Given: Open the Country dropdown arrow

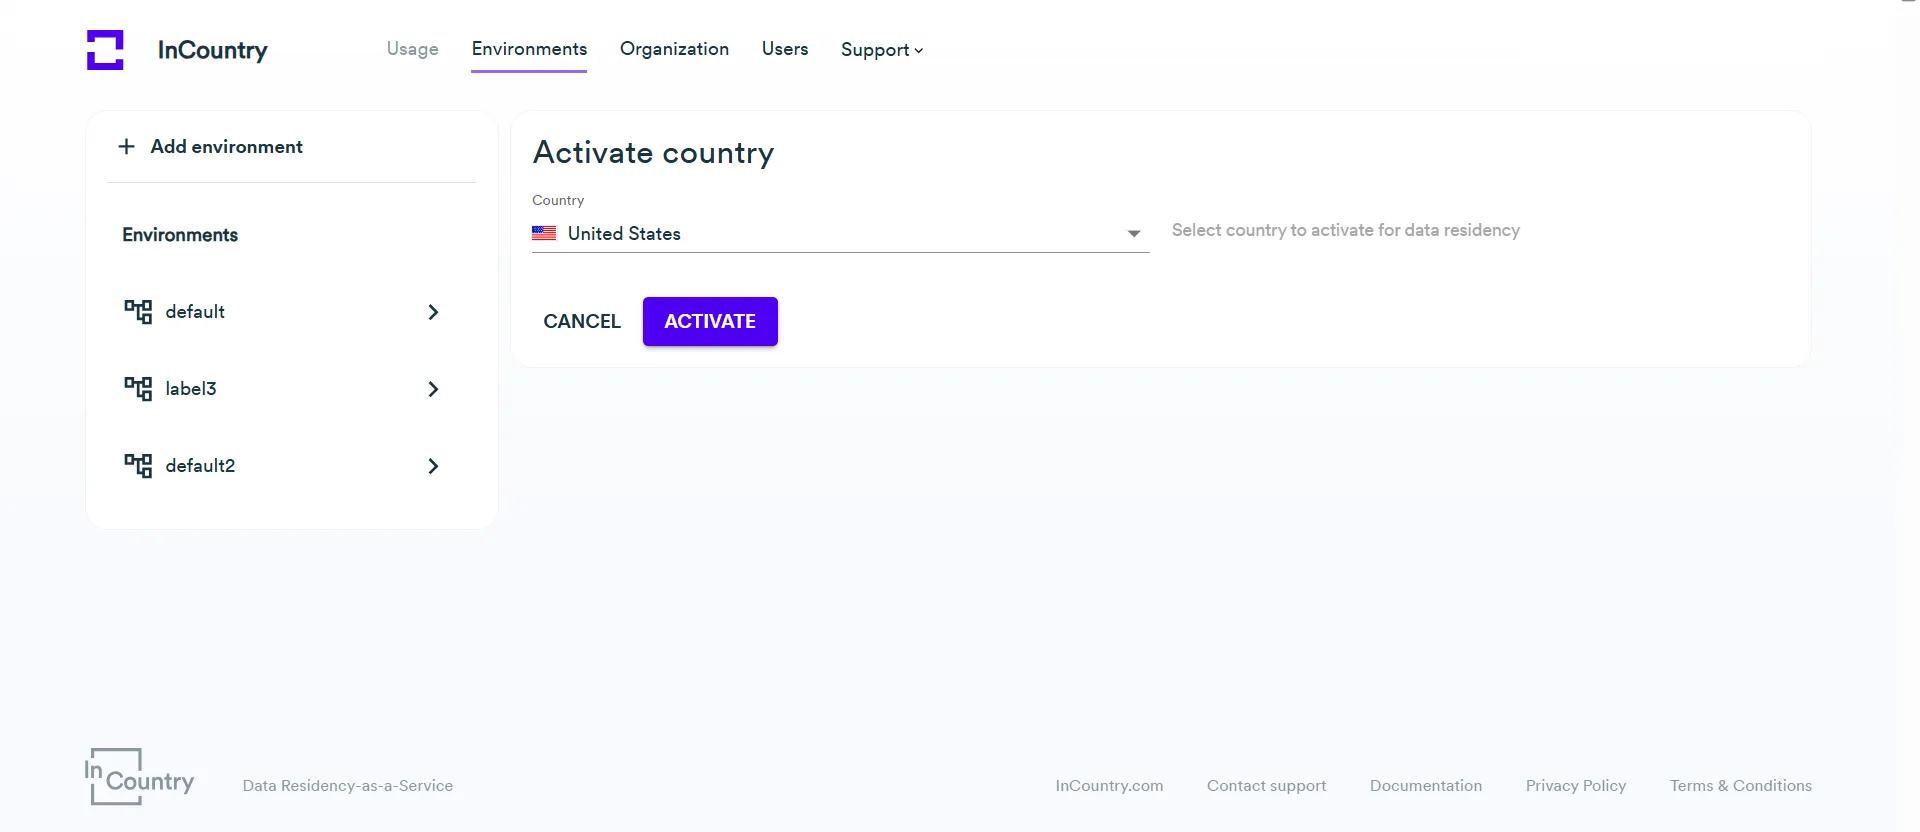Looking at the screenshot, I should click(1134, 234).
